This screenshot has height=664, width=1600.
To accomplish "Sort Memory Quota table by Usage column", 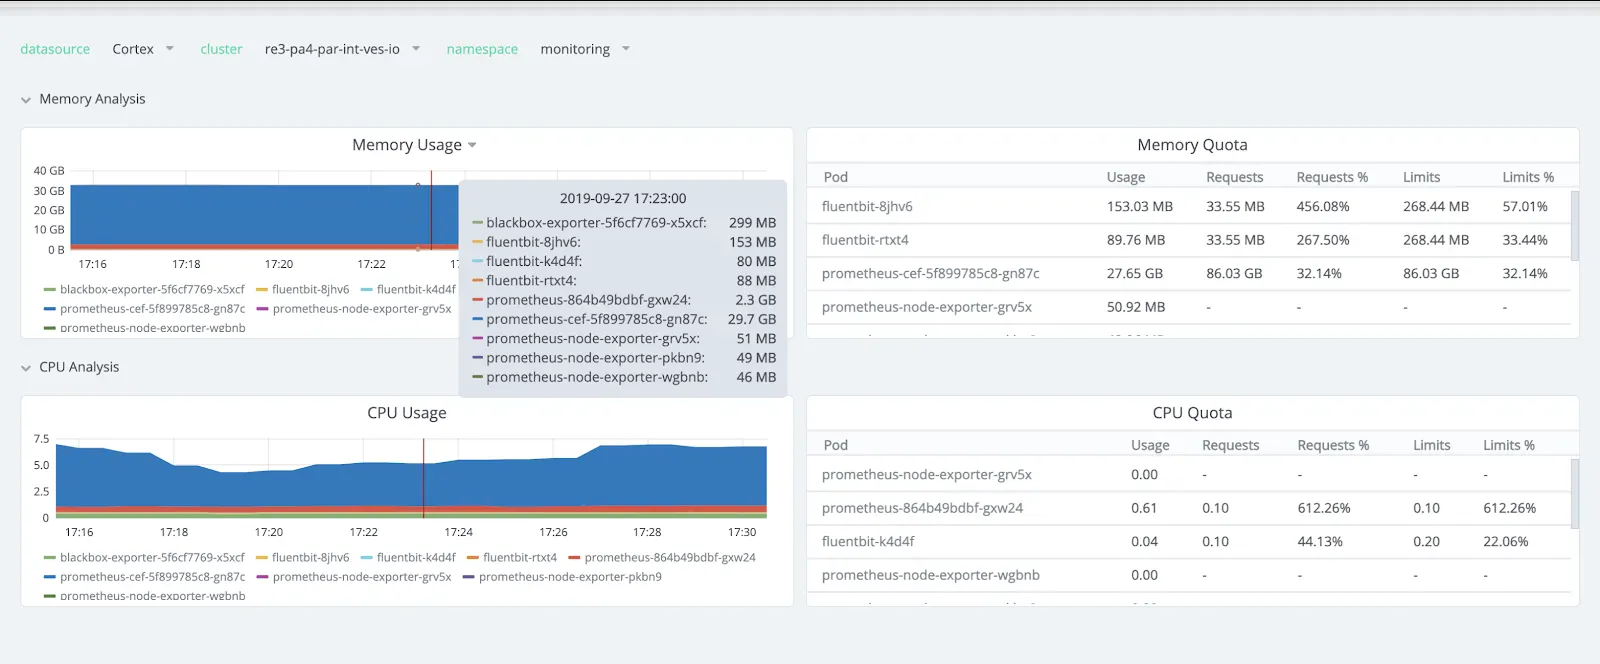I will tap(1126, 177).
